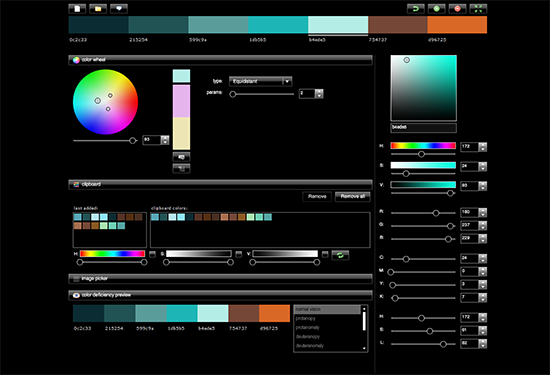Click the speech bubble comment icon
Screen dimensions: 550x375
(119, 9)
